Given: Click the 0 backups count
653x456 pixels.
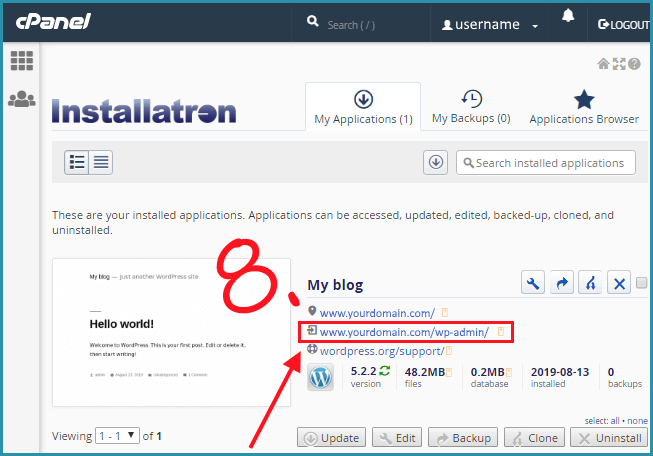Looking at the screenshot, I should pos(611,372).
